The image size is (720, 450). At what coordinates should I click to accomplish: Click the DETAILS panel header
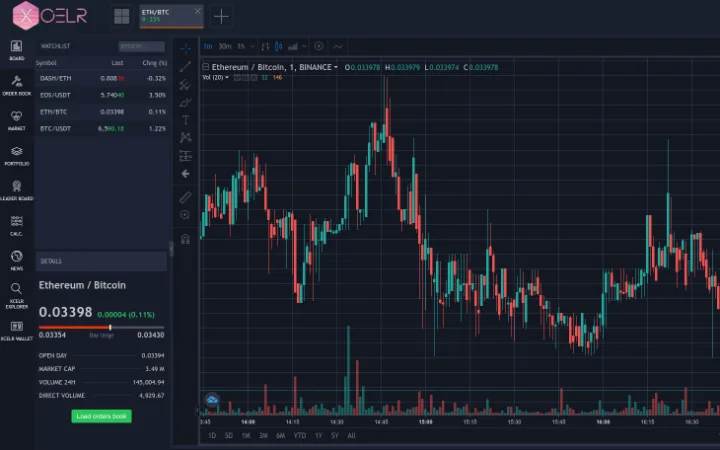pos(101,261)
